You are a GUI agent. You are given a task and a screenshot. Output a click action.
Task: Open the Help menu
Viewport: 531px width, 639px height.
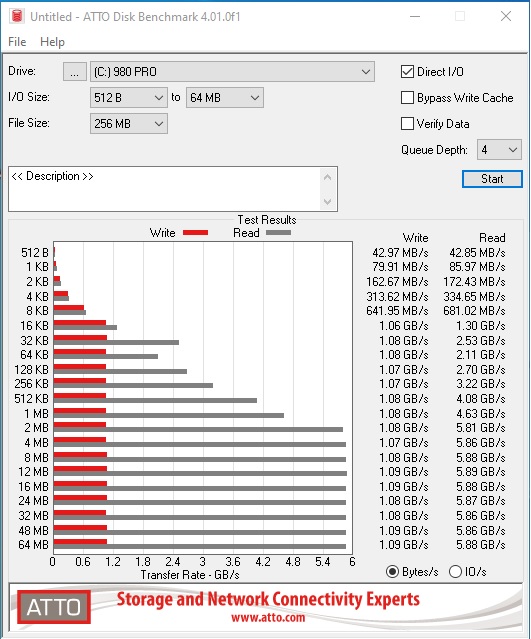pos(52,42)
